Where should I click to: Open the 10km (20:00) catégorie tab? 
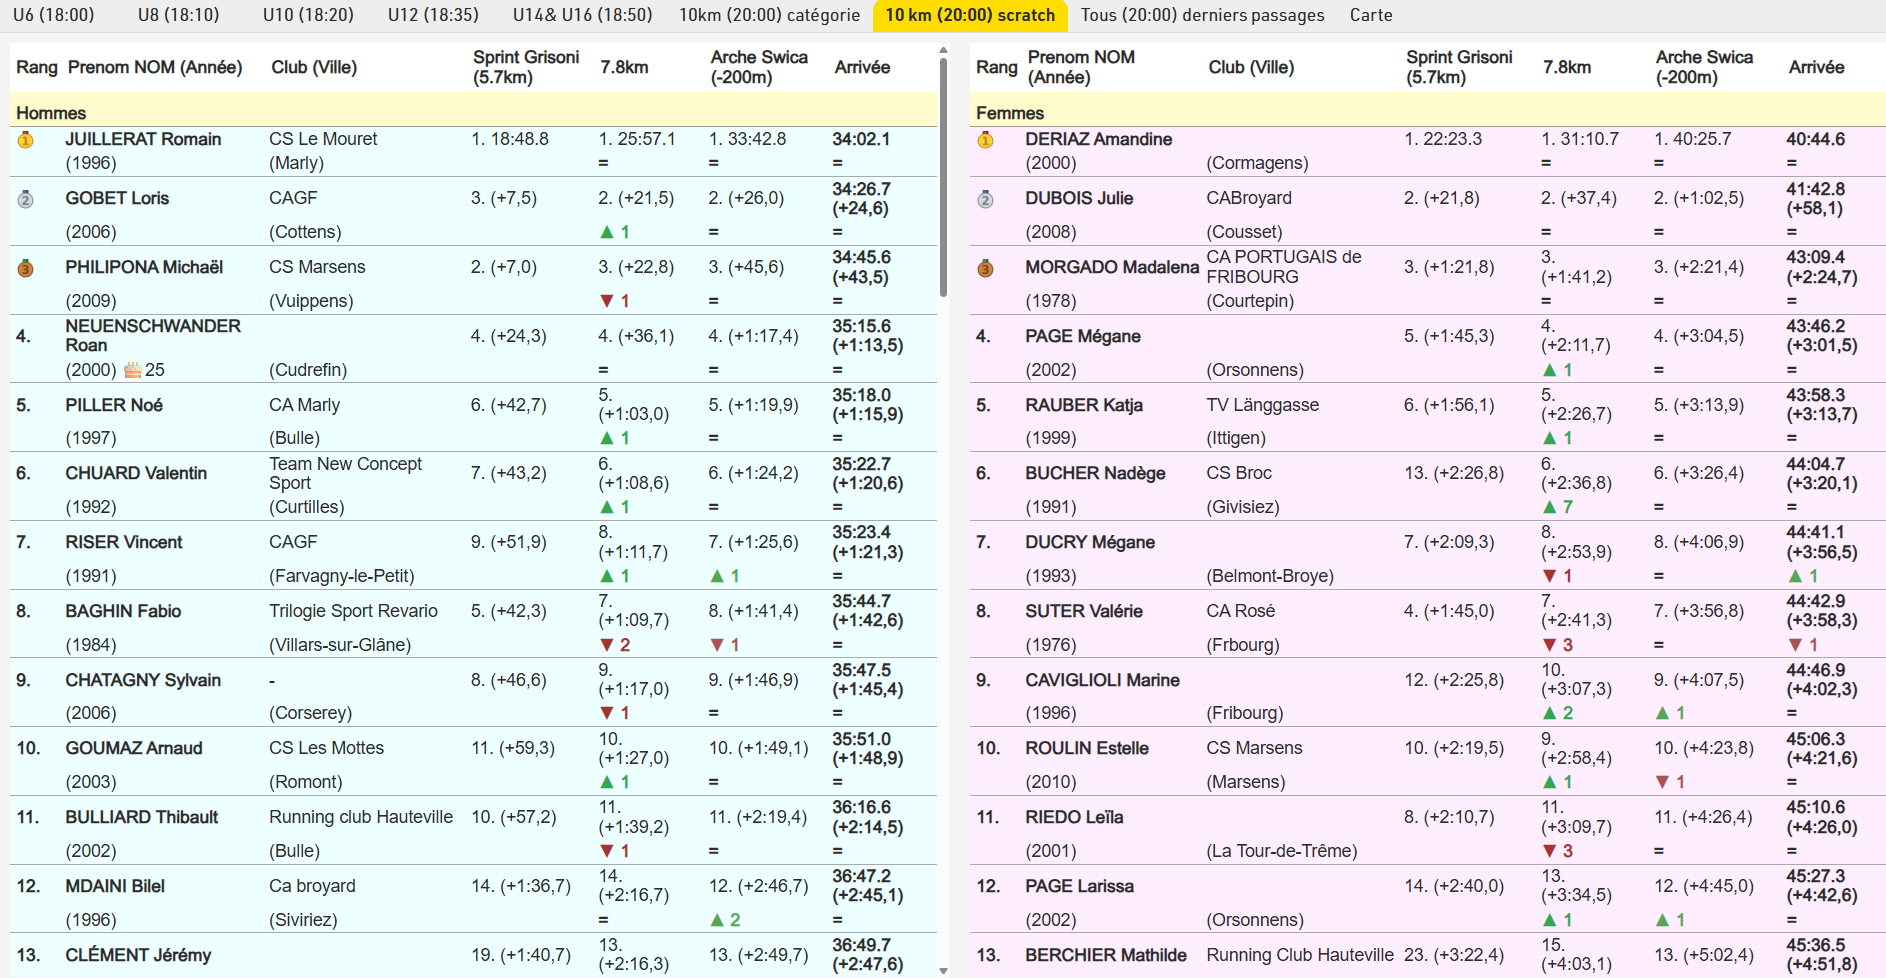769,15
